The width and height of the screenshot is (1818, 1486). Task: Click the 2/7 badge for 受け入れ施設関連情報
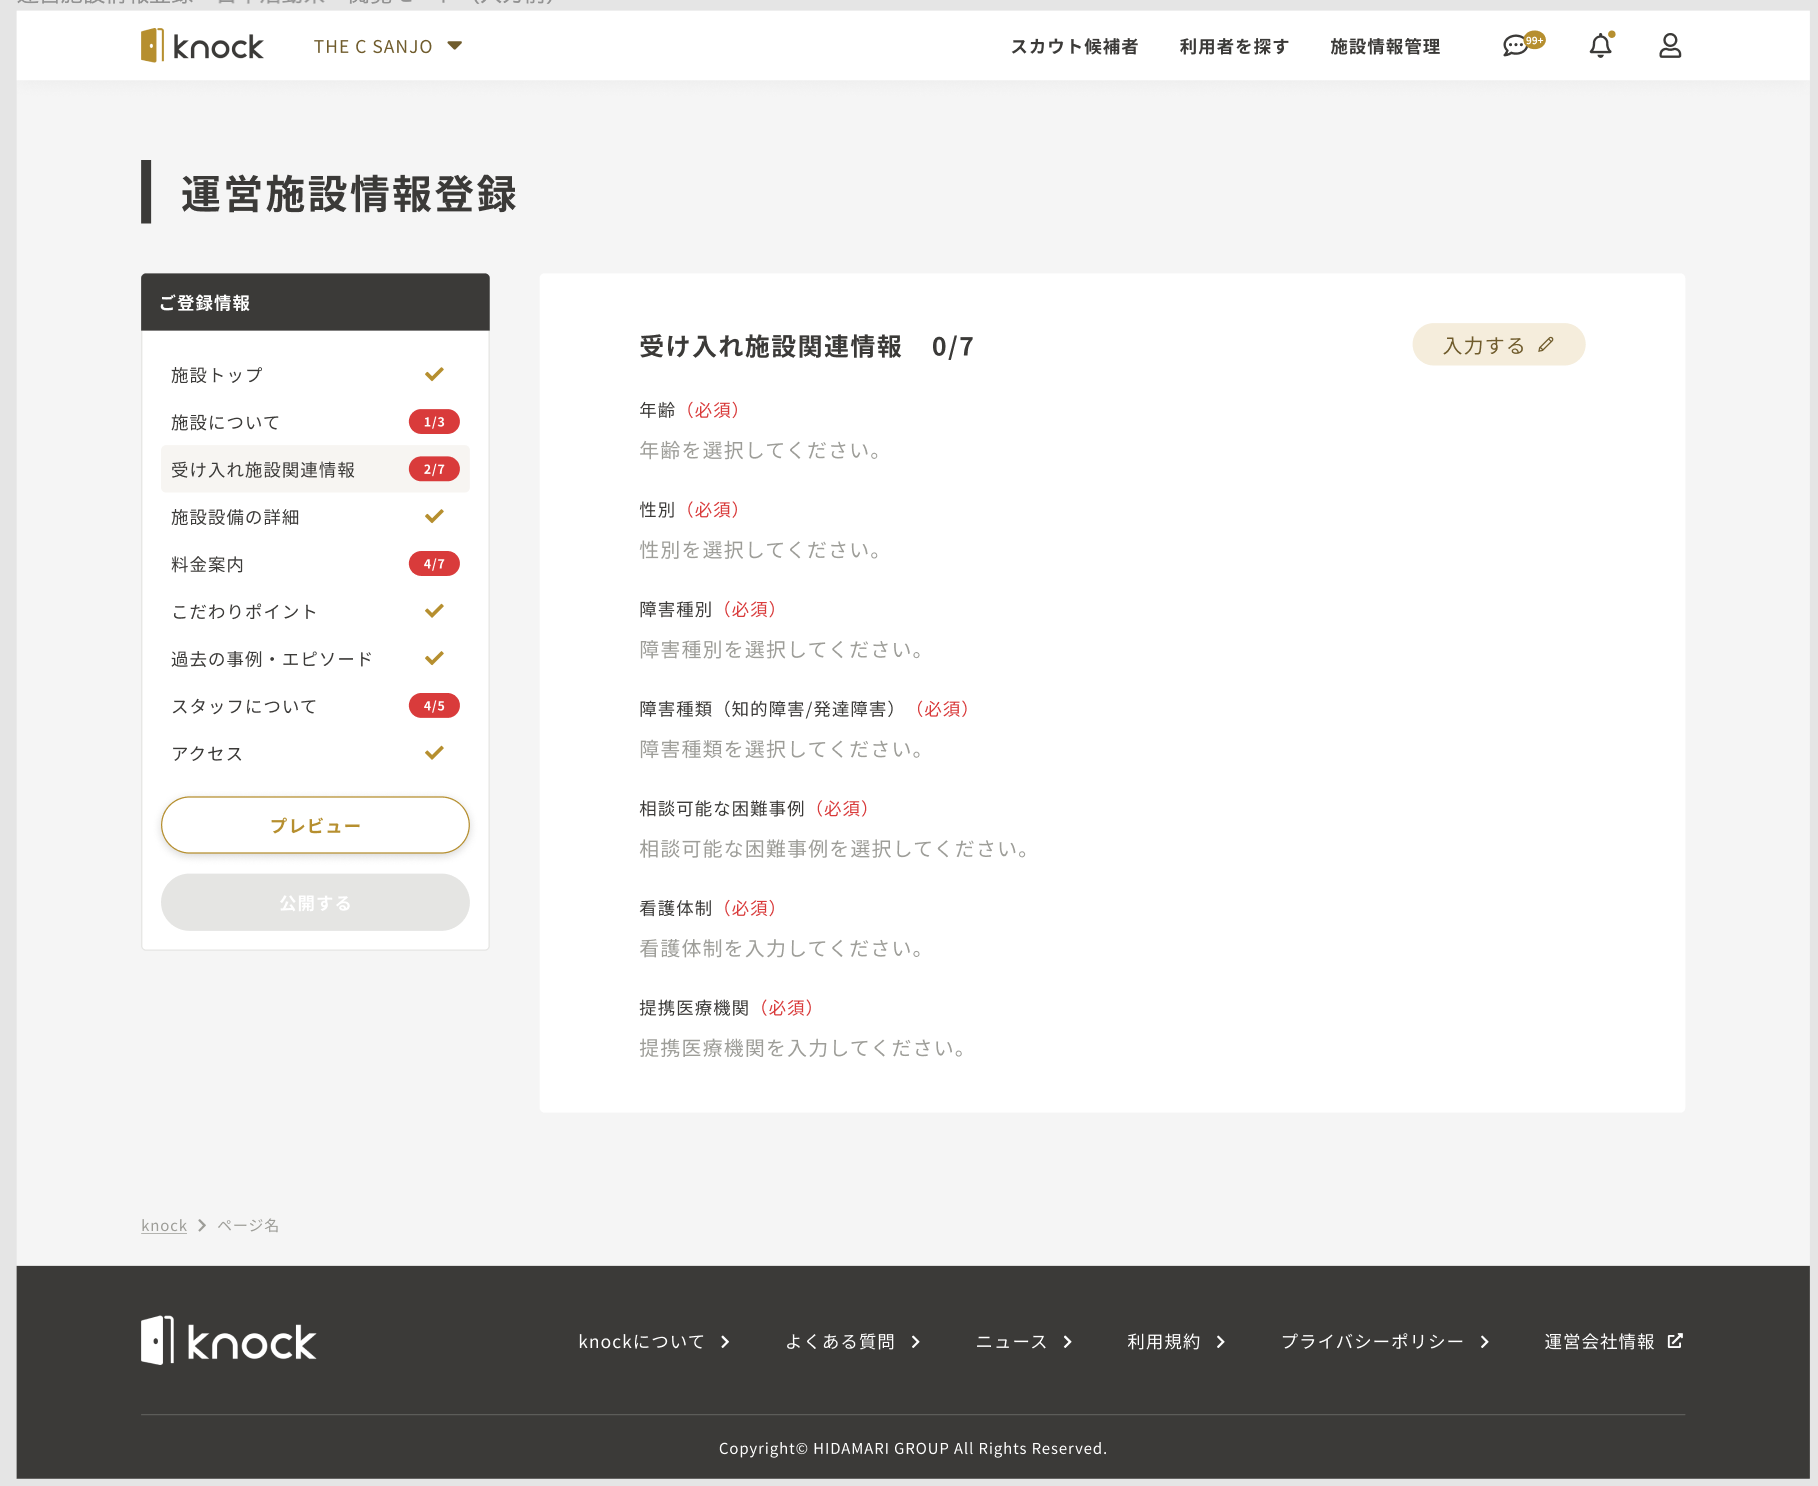pos(434,469)
